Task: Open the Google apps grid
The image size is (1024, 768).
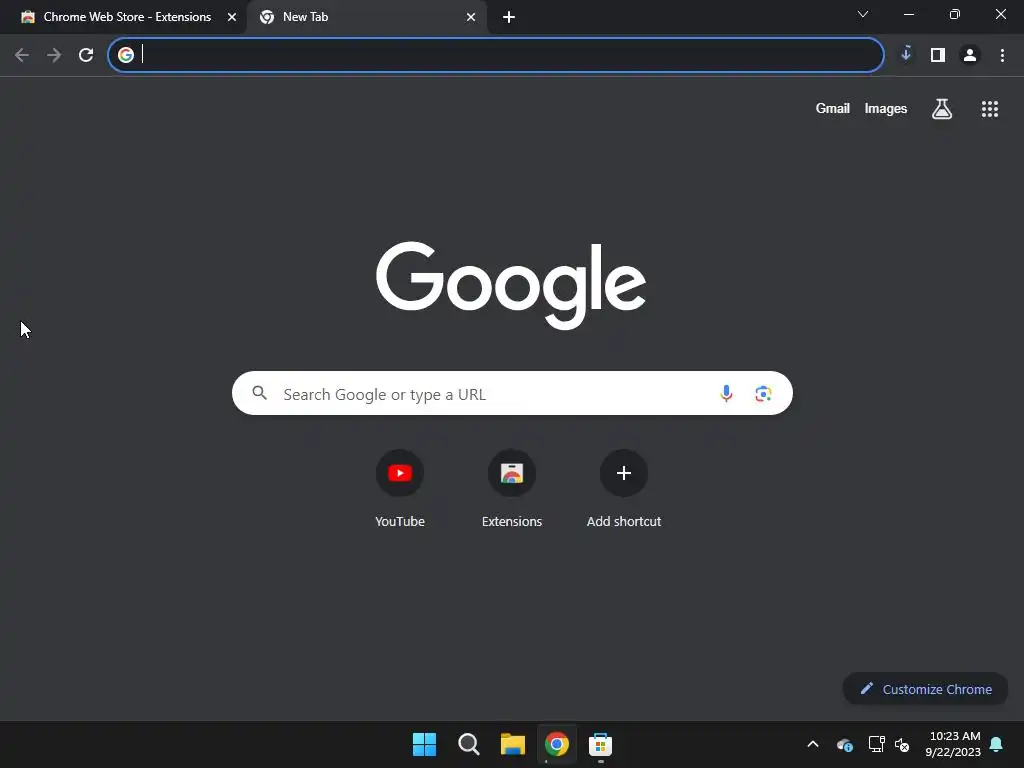Action: pos(990,109)
